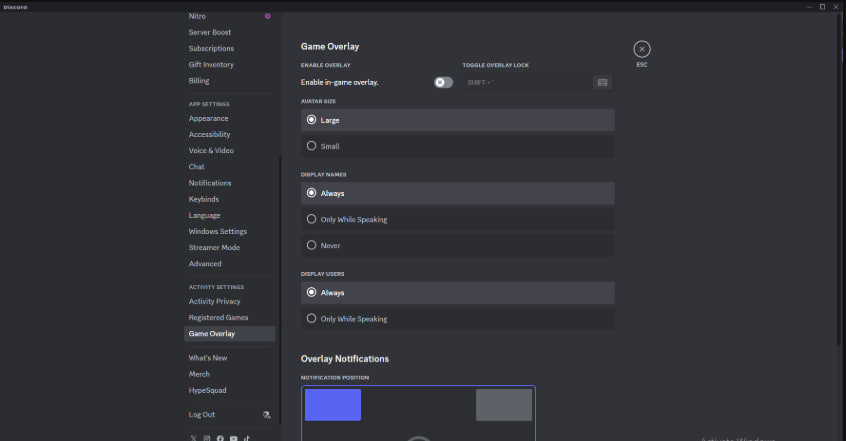This screenshot has width=846, height=441.
Task: Click the Nitro purple badge icon
Action: tap(267, 16)
